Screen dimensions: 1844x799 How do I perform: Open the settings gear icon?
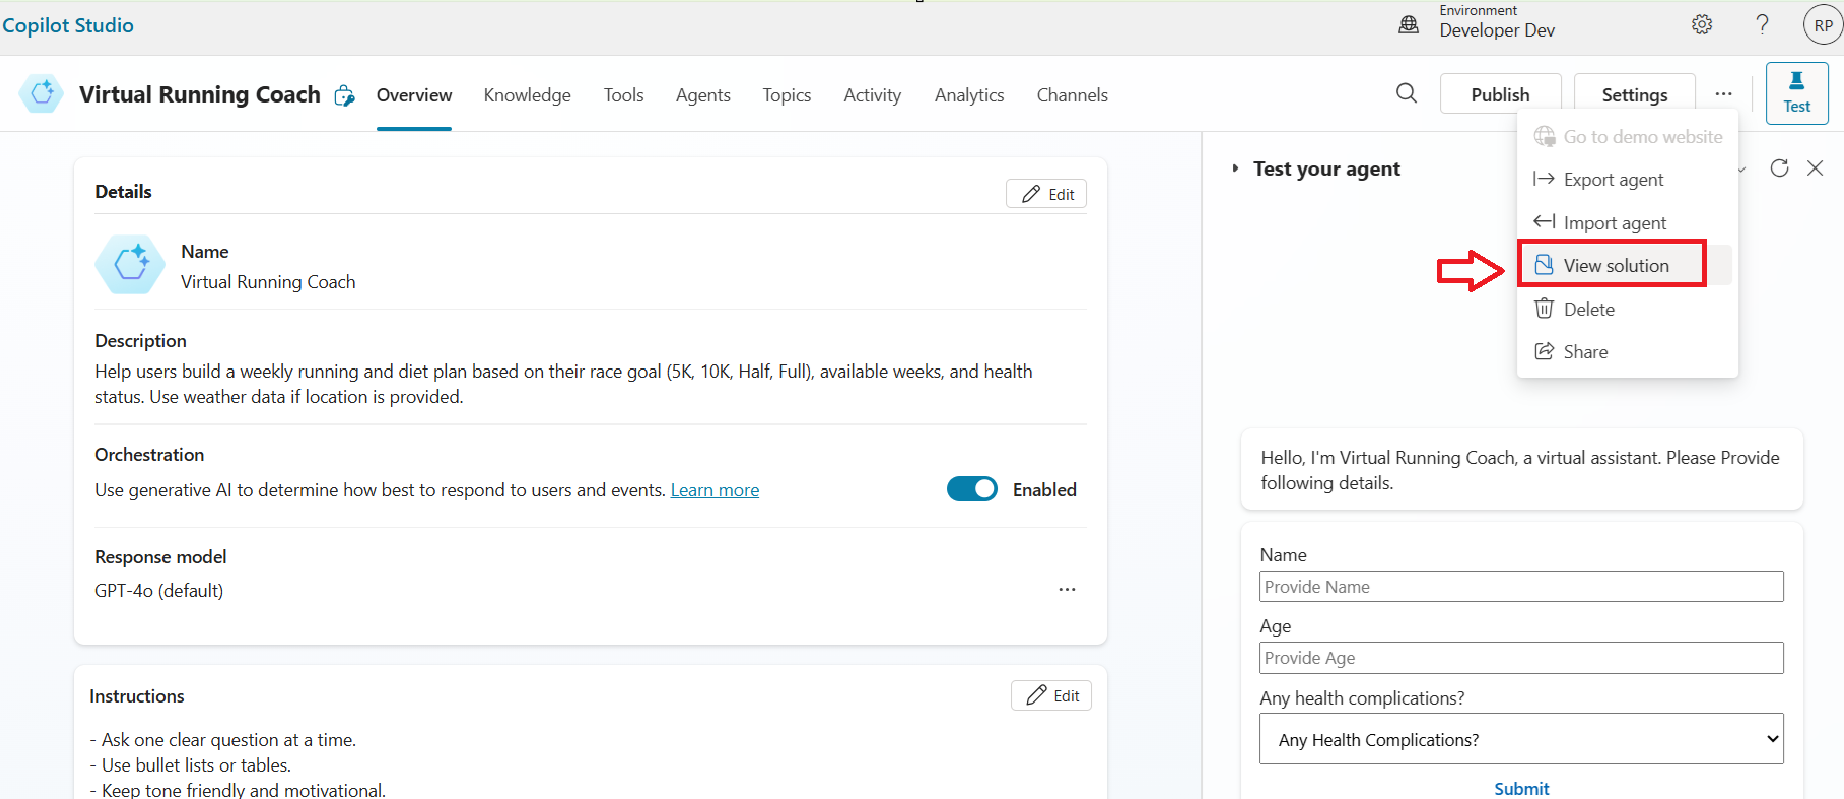pos(1701,25)
